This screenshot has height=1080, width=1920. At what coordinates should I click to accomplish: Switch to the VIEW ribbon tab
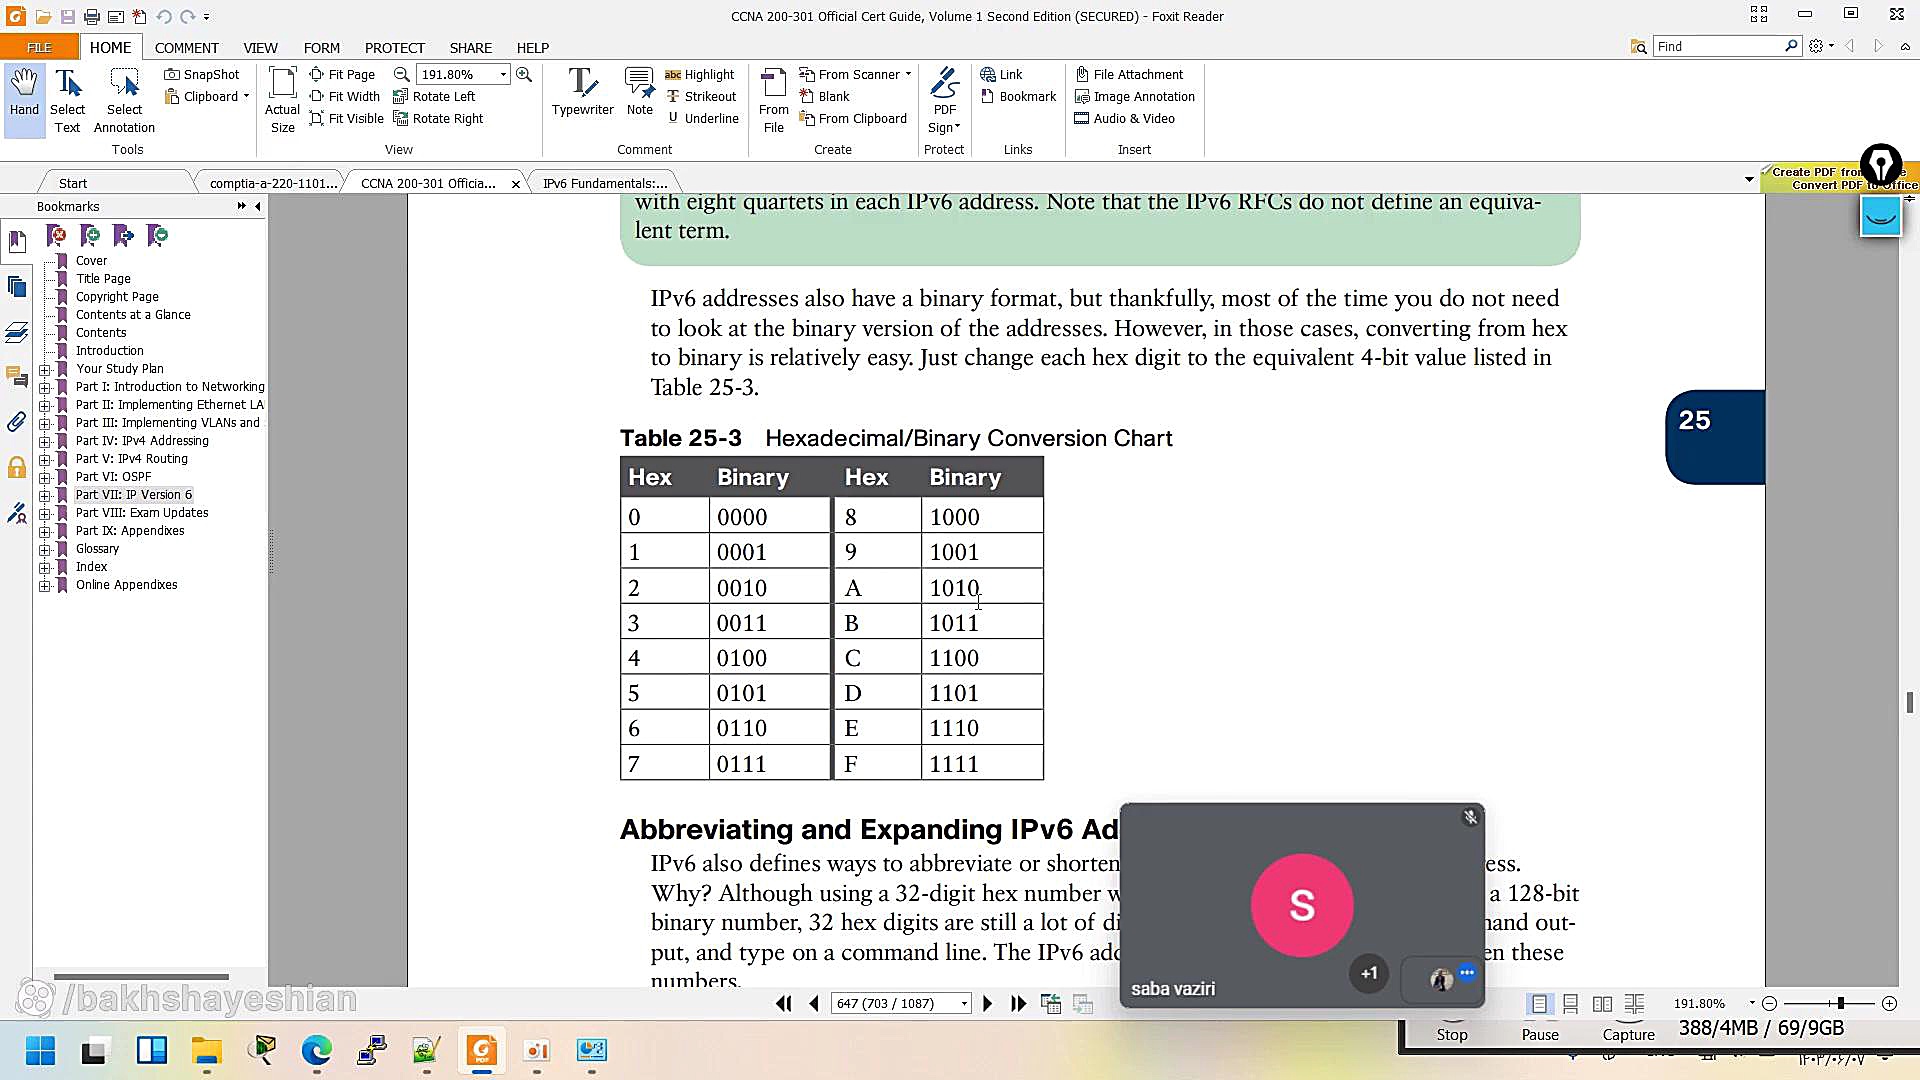point(260,47)
